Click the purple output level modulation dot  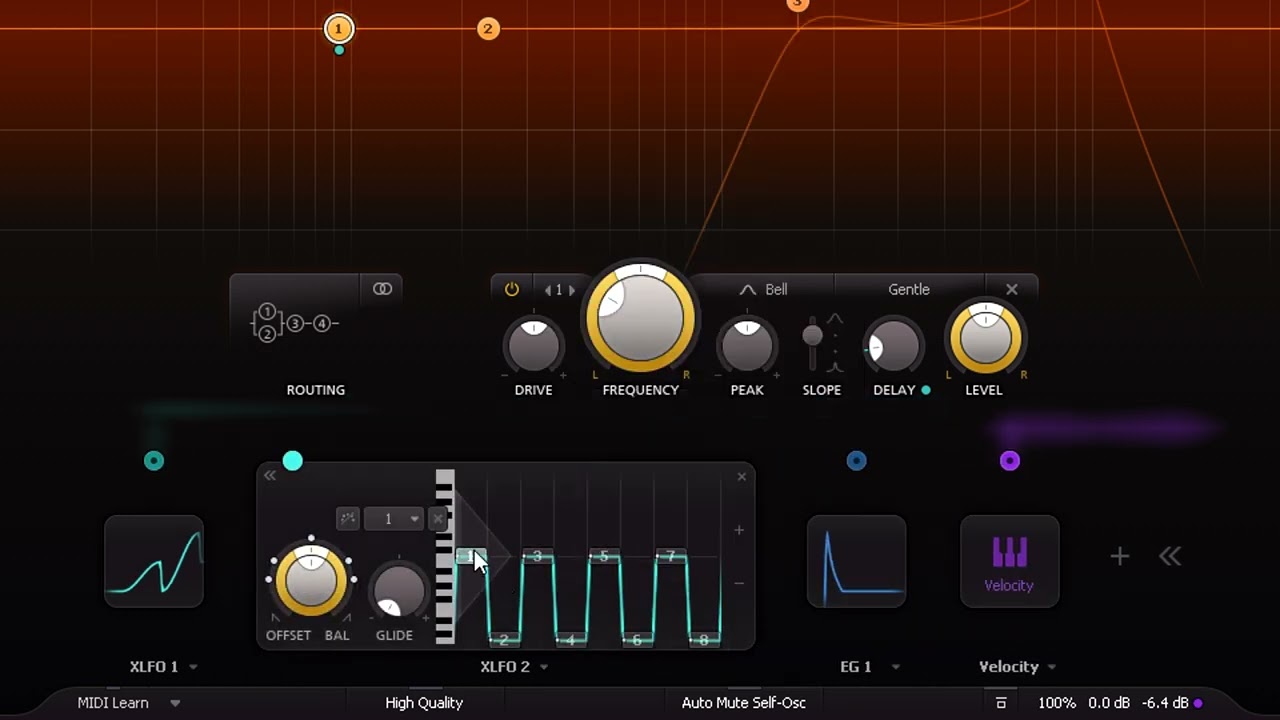click(x=1199, y=703)
